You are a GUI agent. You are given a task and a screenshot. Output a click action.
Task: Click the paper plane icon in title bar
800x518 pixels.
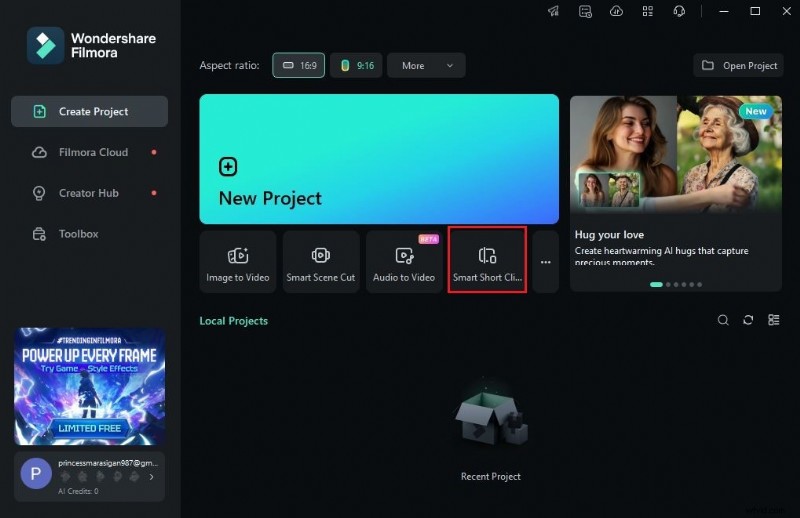point(553,11)
